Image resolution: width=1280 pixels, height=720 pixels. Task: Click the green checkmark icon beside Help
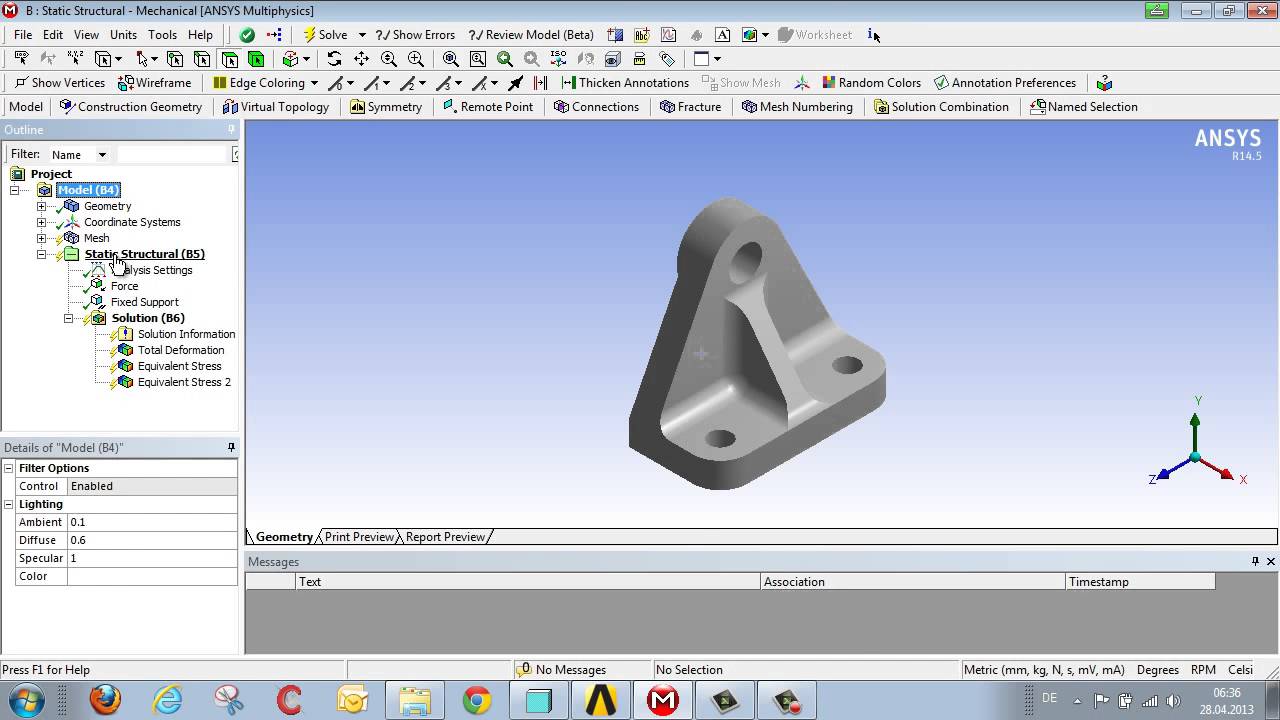[x=247, y=34]
